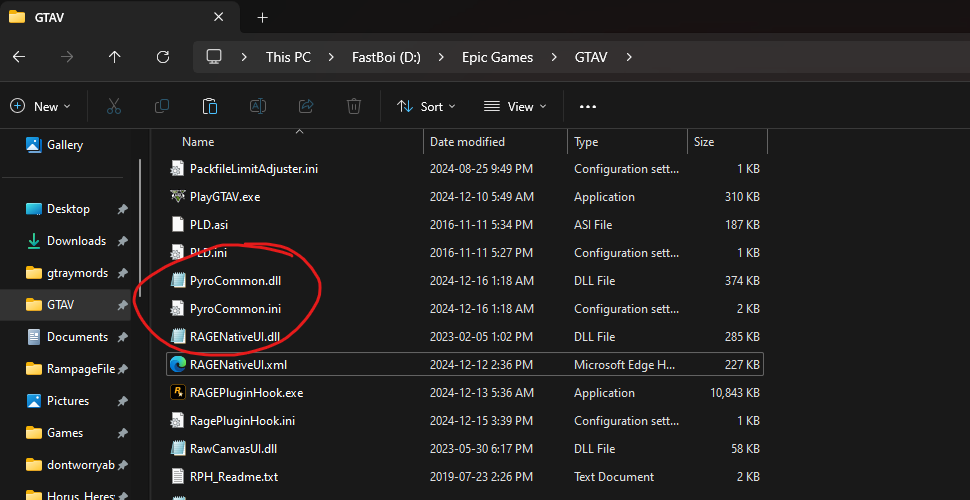Expand chevron before This PC

coord(245,58)
